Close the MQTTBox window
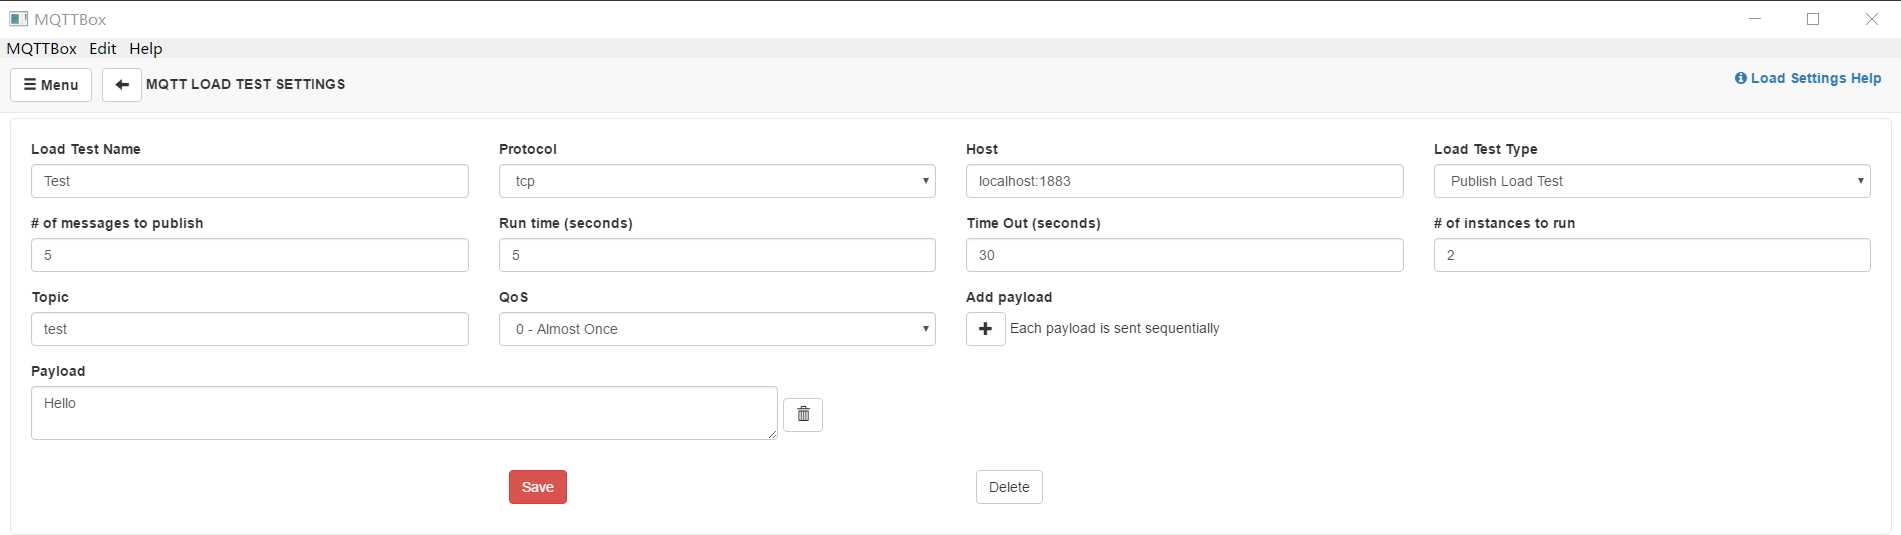 point(1872,19)
